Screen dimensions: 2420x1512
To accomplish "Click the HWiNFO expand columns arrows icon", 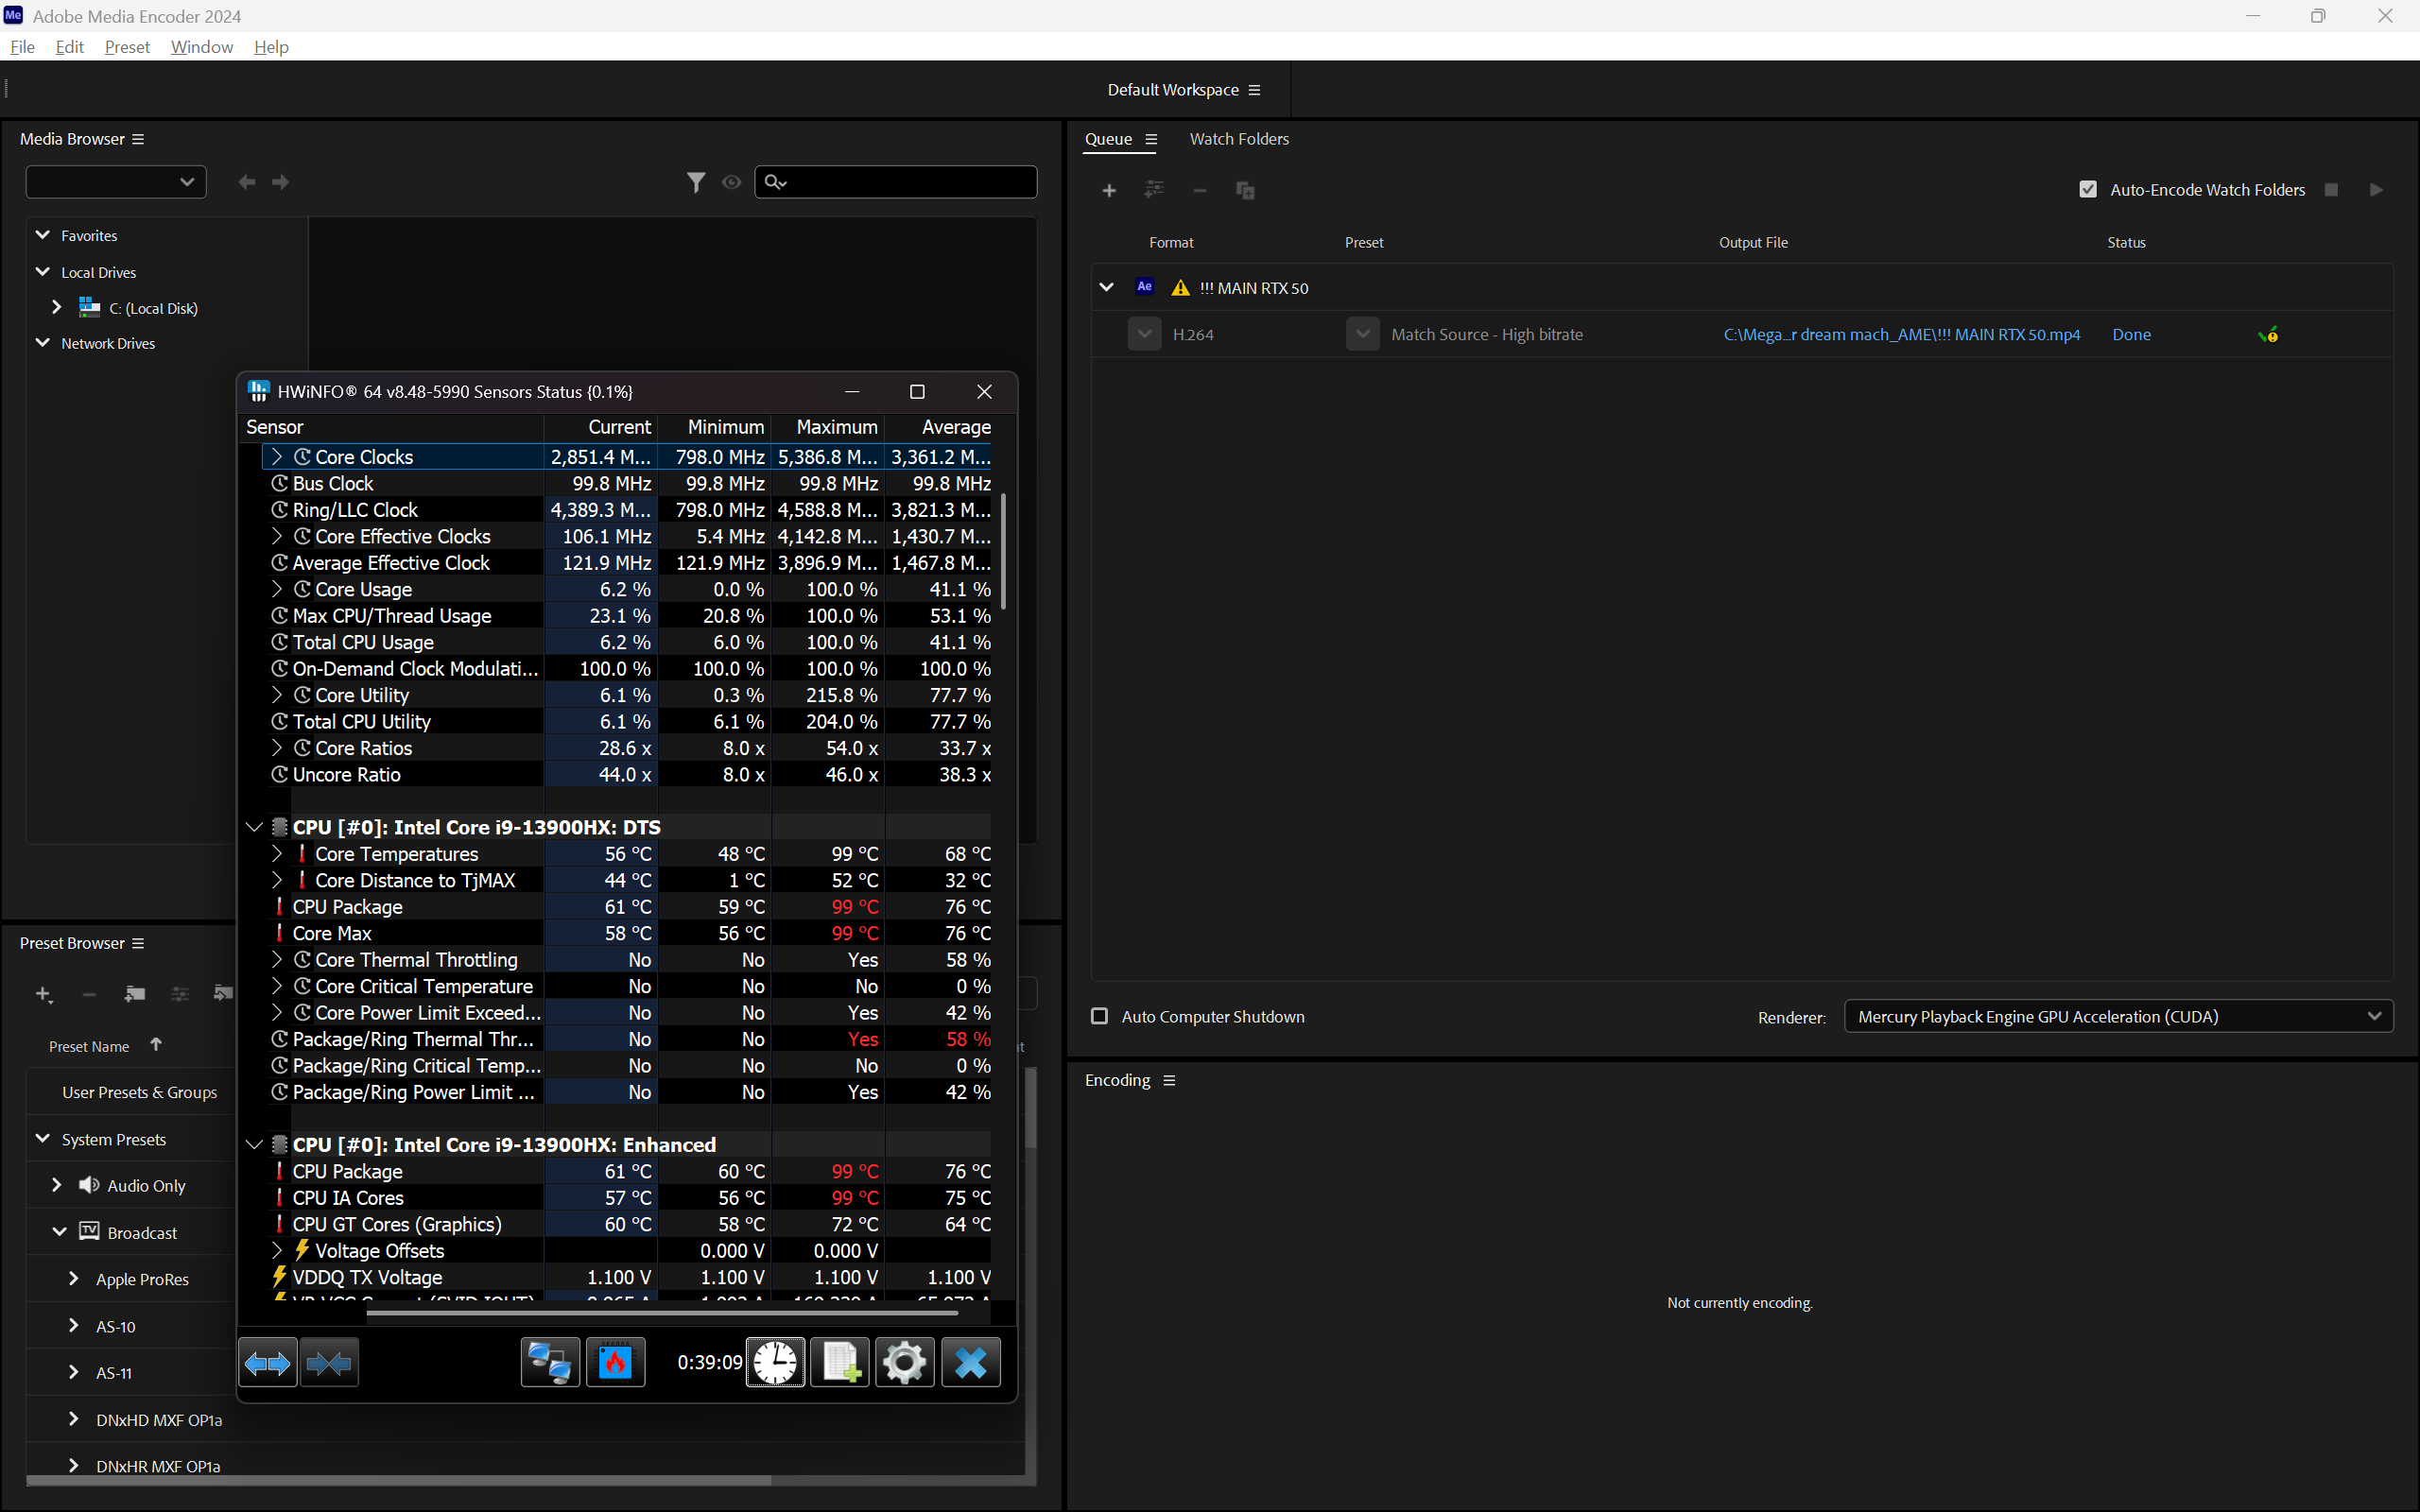I will point(267,1362).
